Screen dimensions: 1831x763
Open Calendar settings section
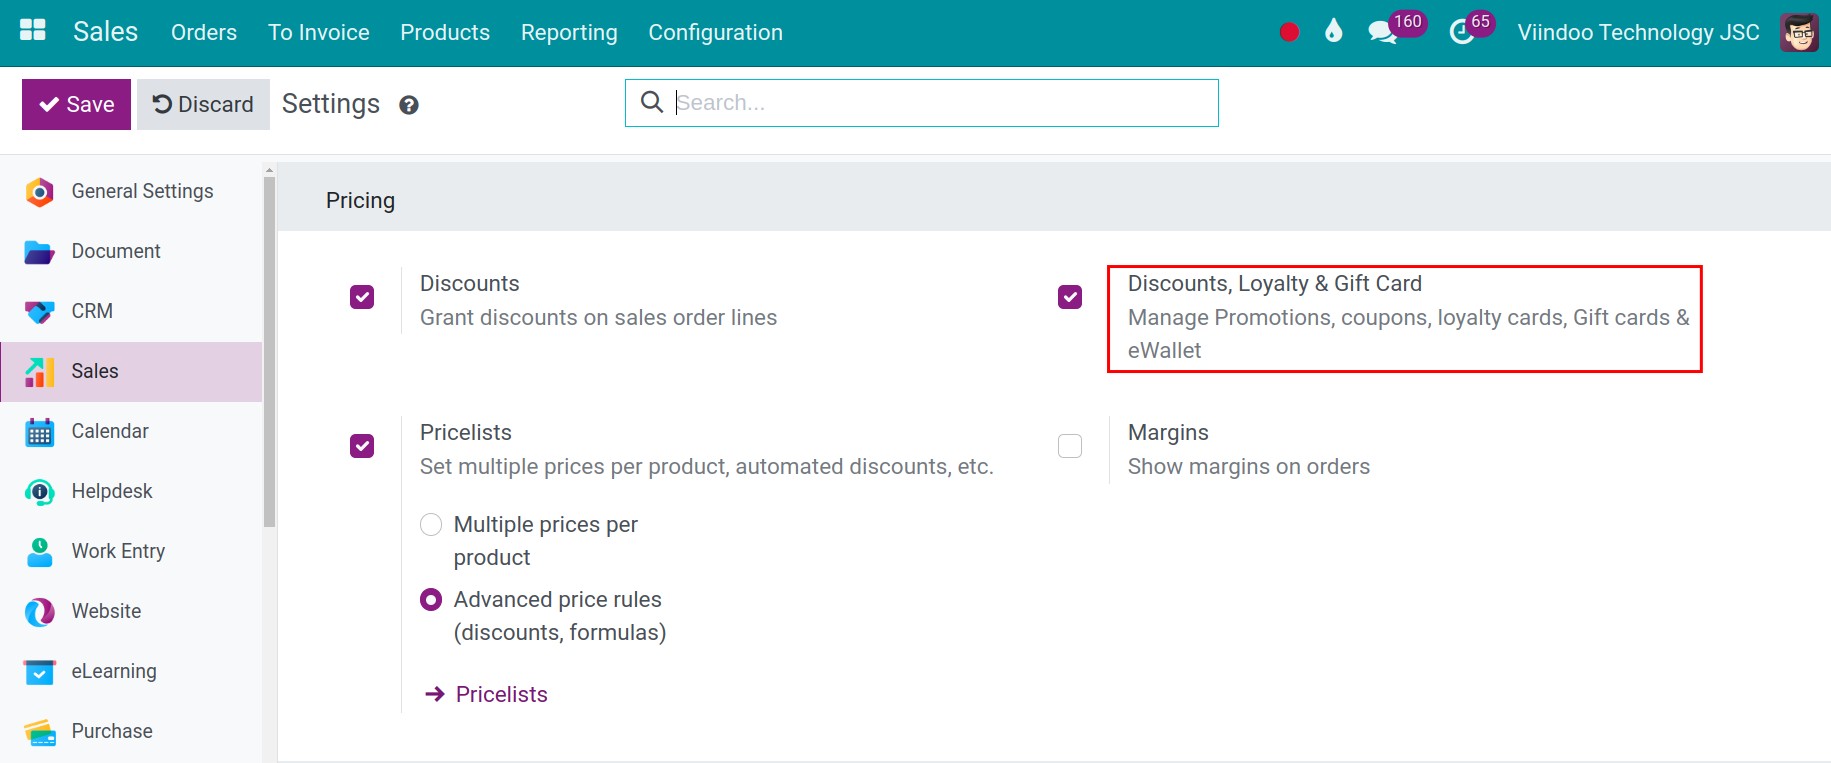pos(131,431)
